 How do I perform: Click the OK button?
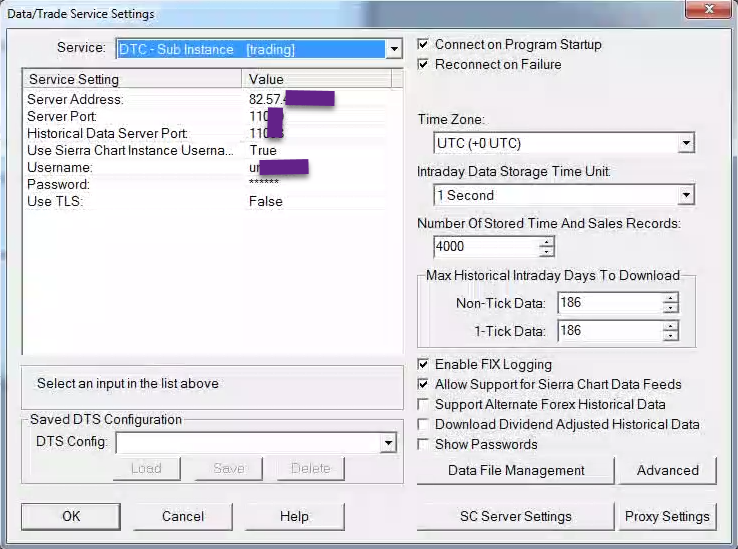[x=71, y=517]
